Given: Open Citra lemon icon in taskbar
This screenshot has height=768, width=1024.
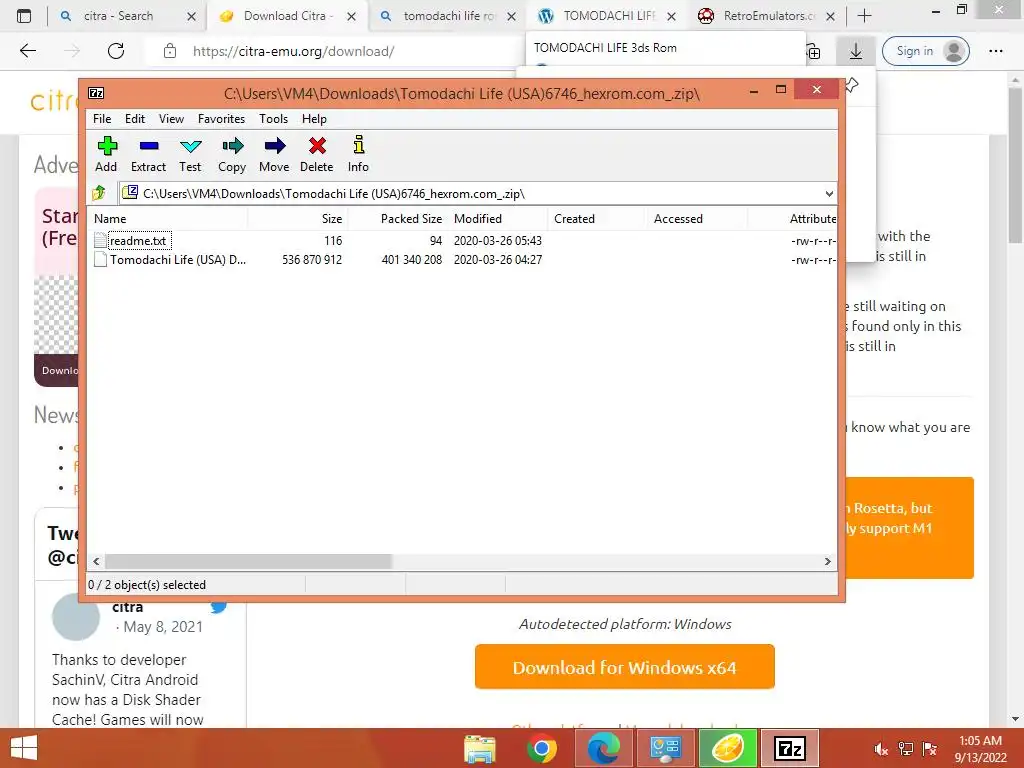Looking at the screenshot, I should [x=728, y=748].
